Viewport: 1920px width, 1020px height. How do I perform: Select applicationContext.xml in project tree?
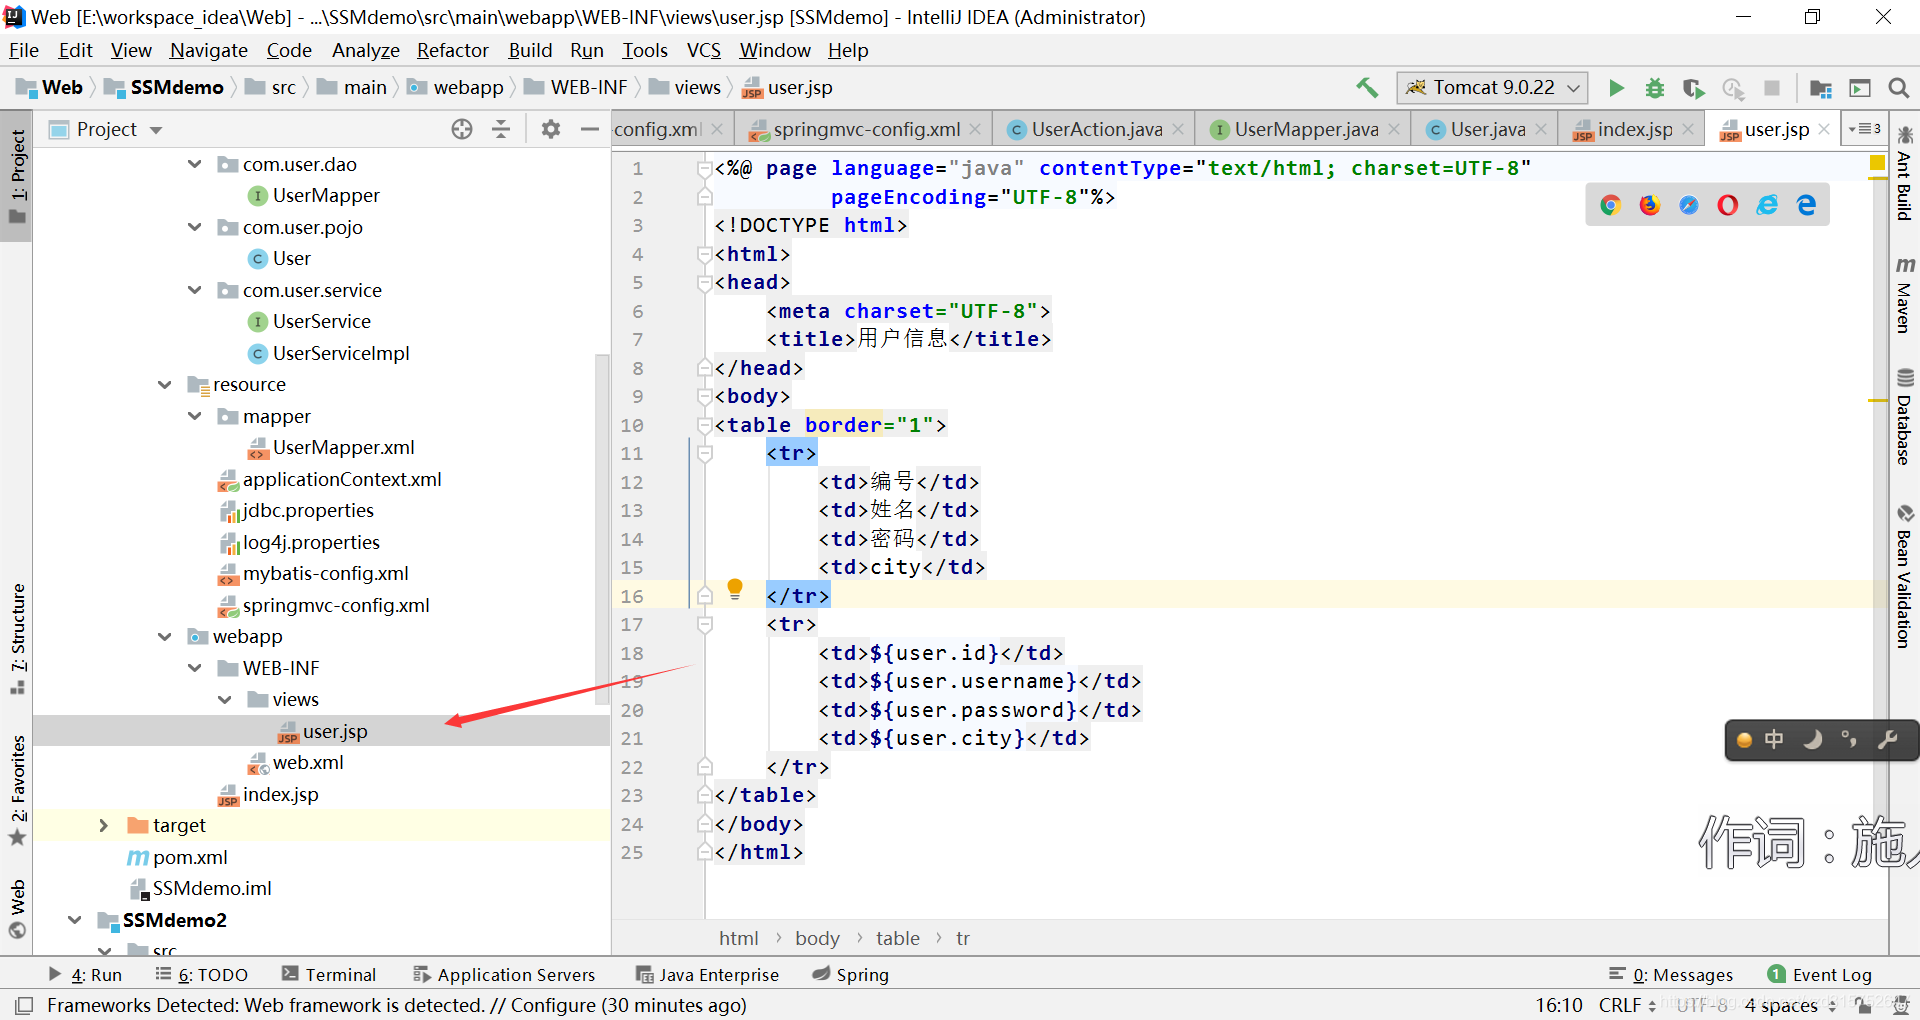(x=341, y=479)
